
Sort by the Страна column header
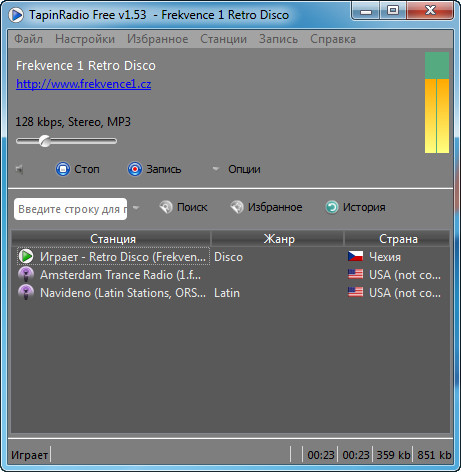point(397,239)
